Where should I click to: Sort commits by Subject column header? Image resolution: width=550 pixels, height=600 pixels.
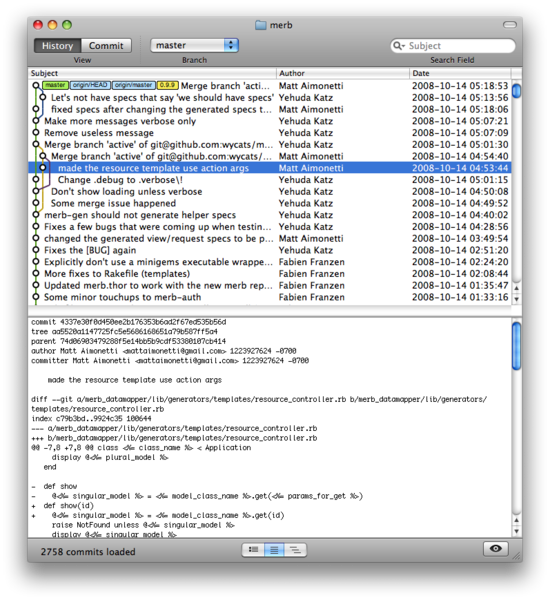pyautogui.click(x=152, y=73)
